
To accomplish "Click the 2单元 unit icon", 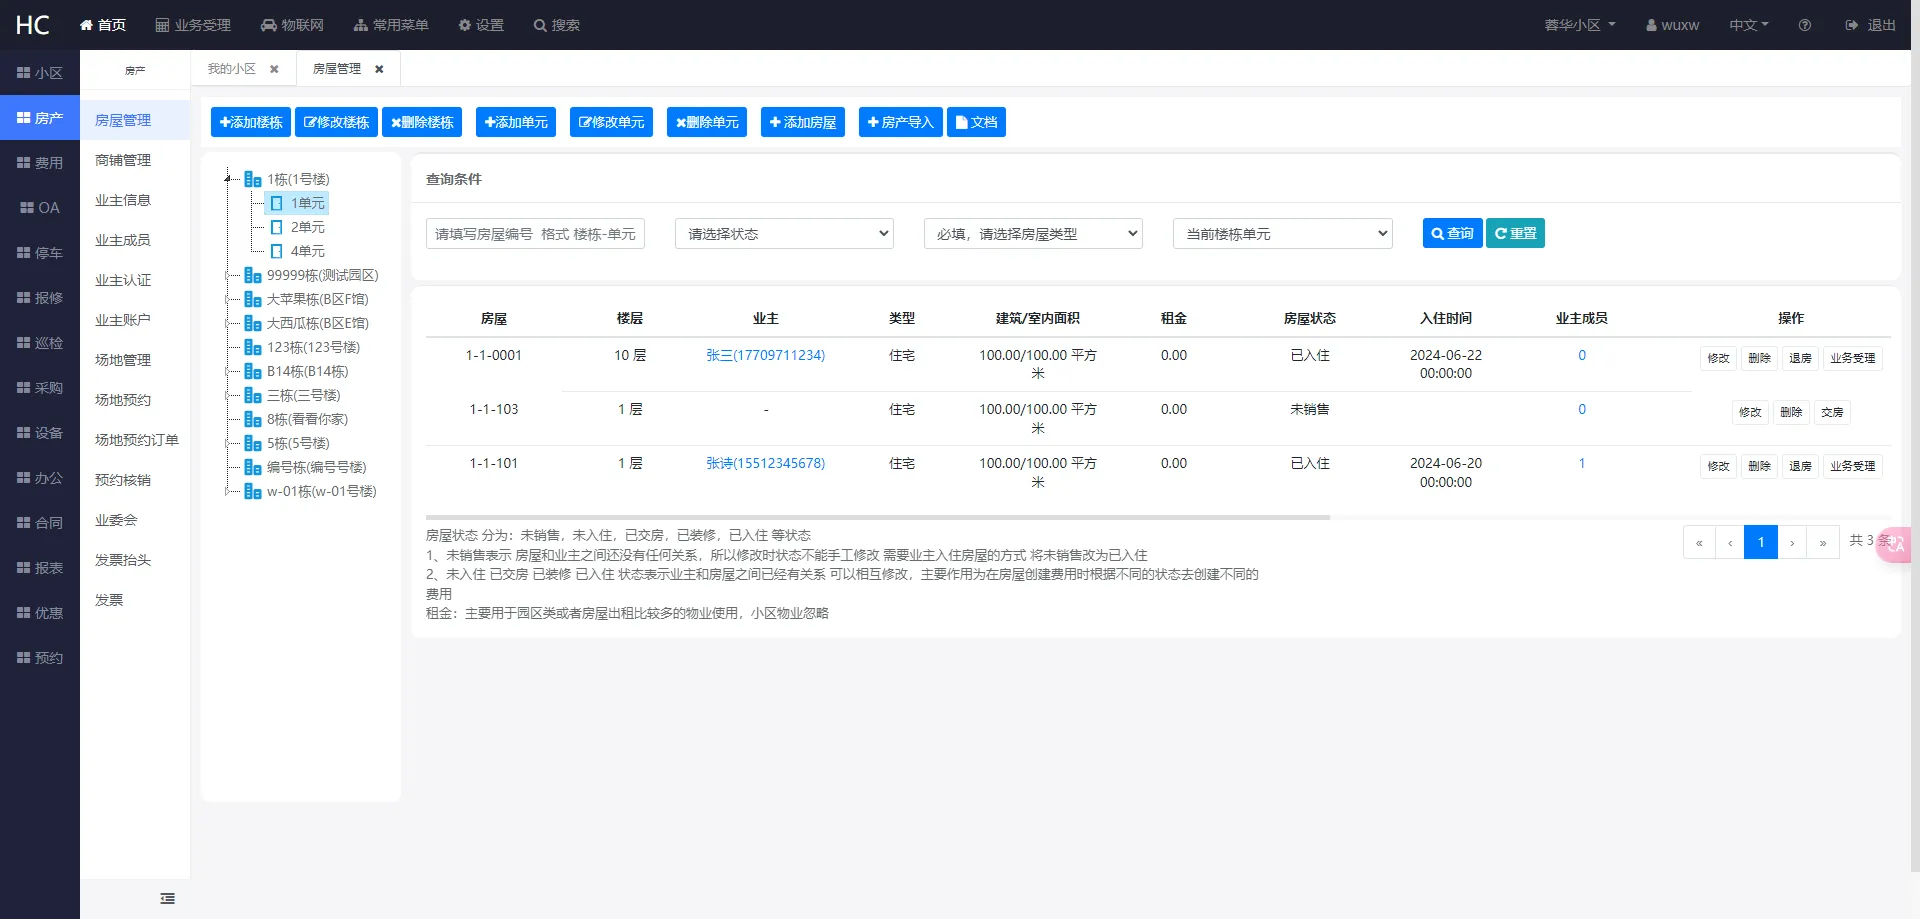I will 277,227.
